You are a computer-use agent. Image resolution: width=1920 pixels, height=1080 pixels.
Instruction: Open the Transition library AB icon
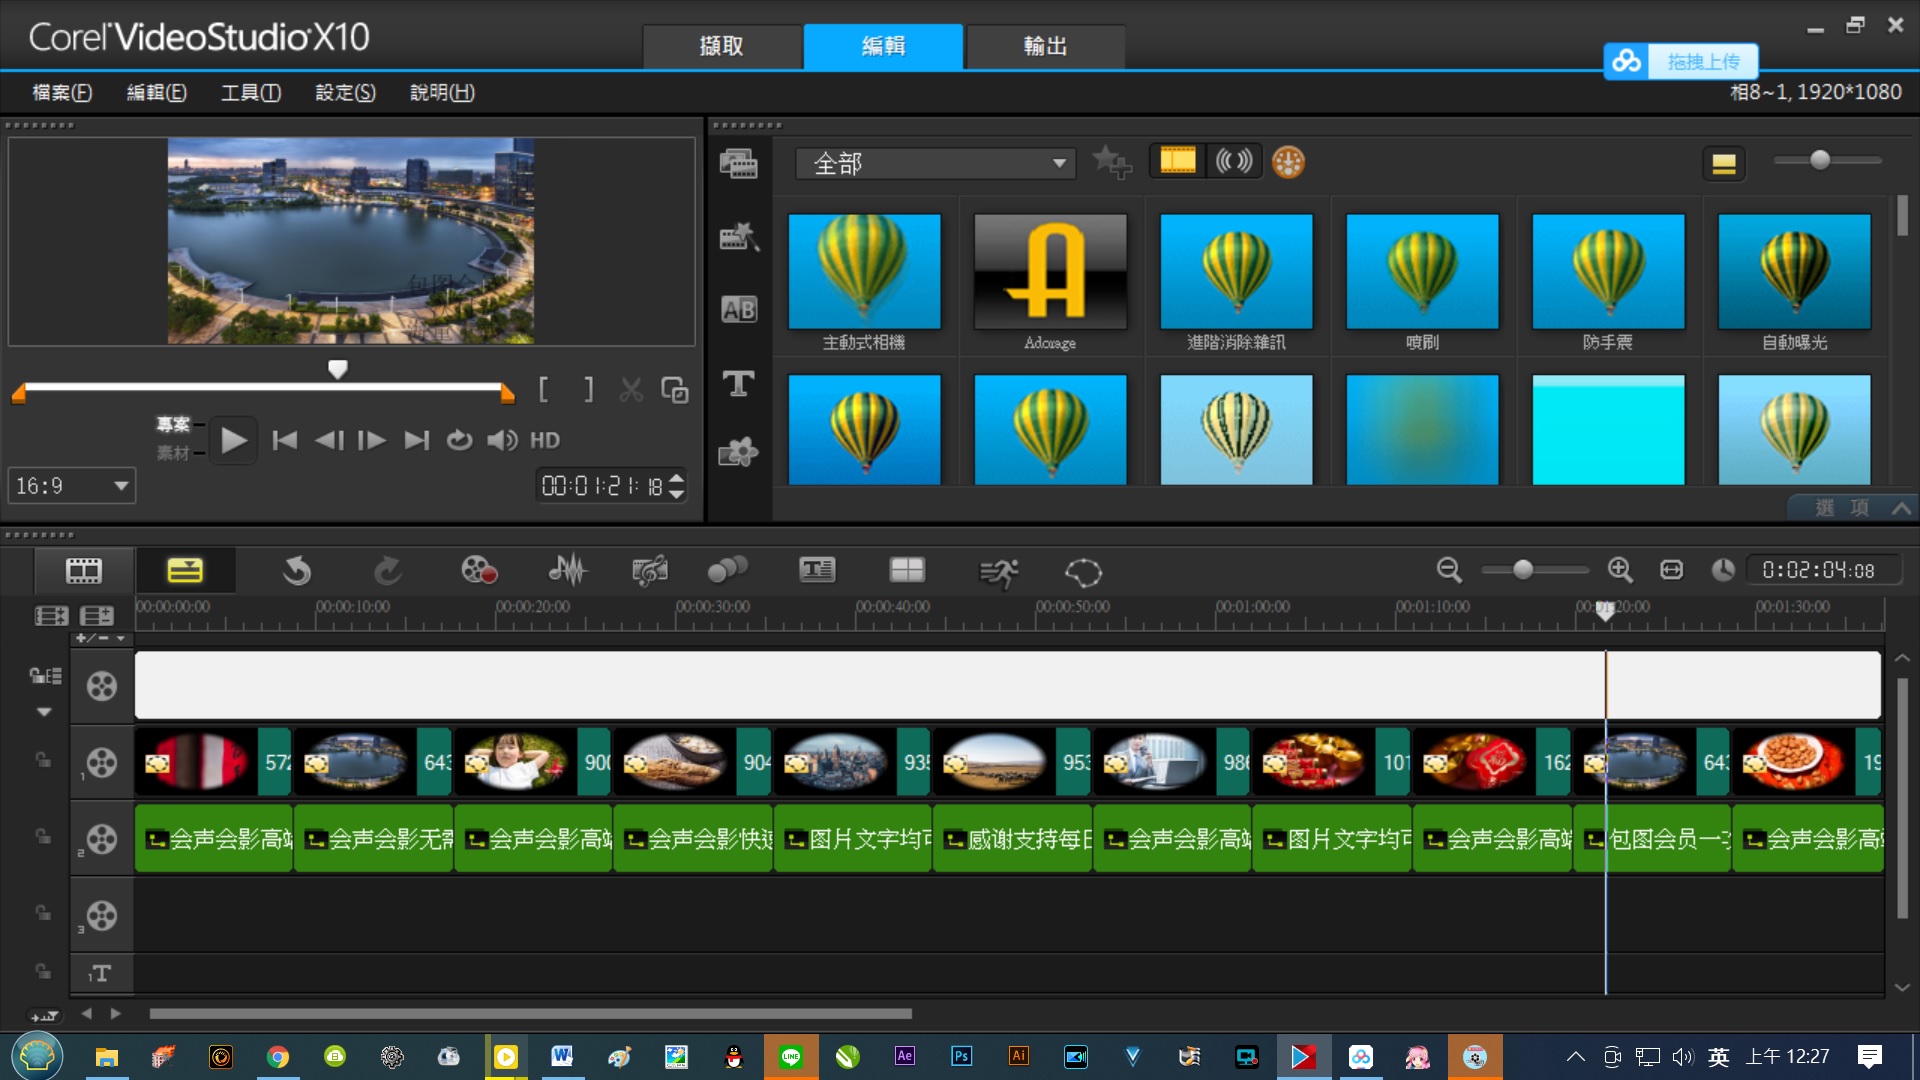pos(739,310)
